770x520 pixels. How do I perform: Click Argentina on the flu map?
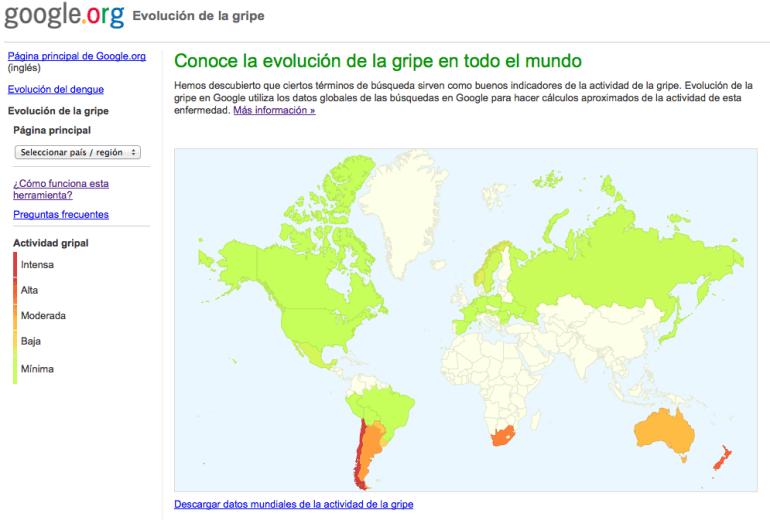(x=371, y=449)
